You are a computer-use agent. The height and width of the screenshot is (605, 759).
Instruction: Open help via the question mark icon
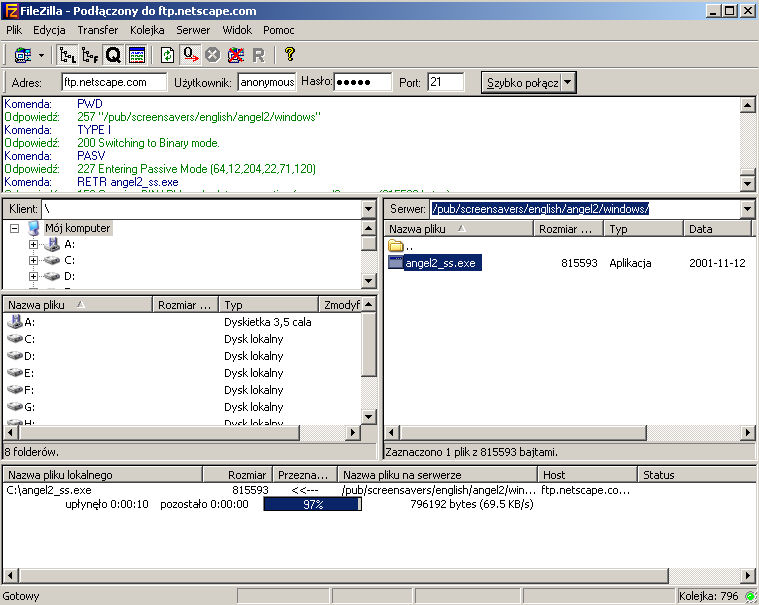[289, 54]
